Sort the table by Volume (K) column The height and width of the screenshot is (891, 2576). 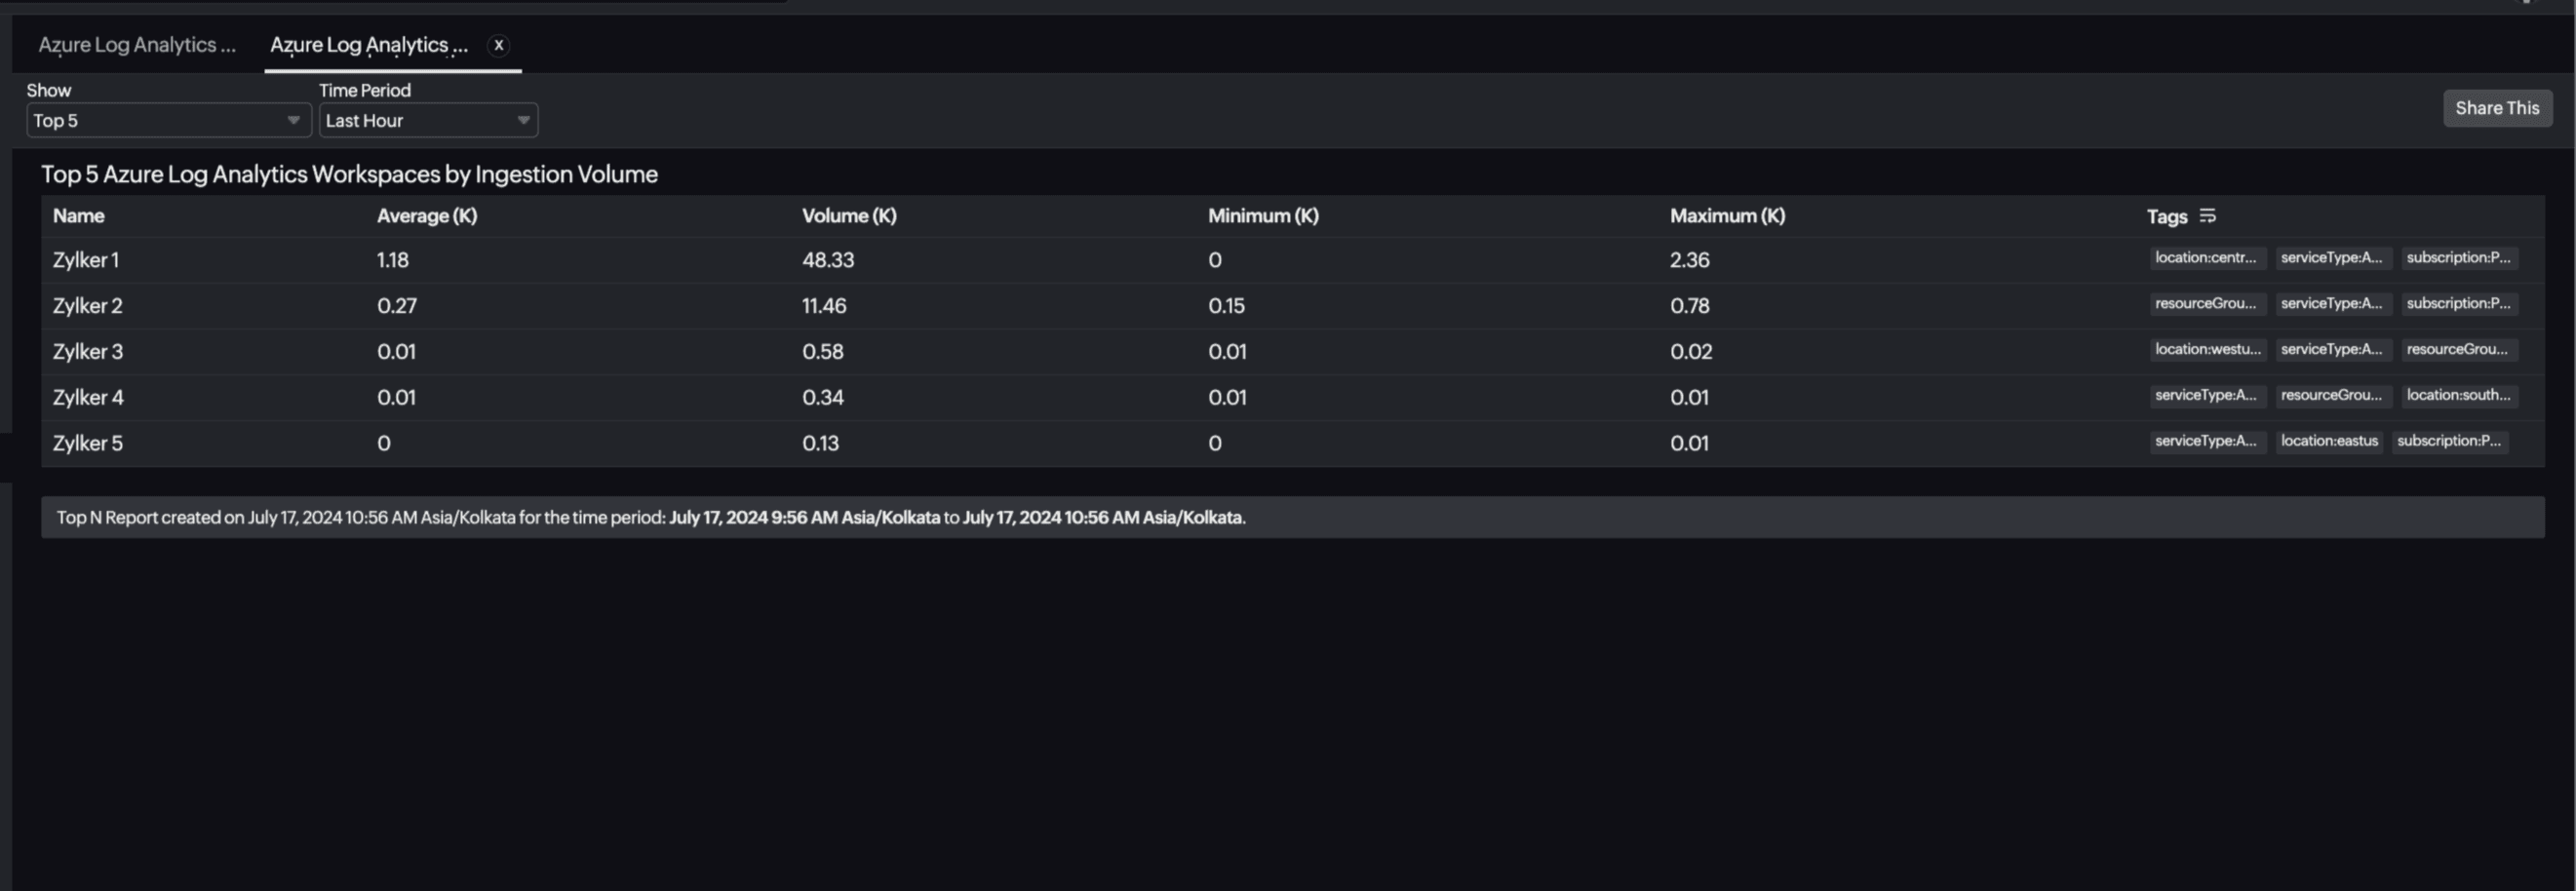pos(848,215)
